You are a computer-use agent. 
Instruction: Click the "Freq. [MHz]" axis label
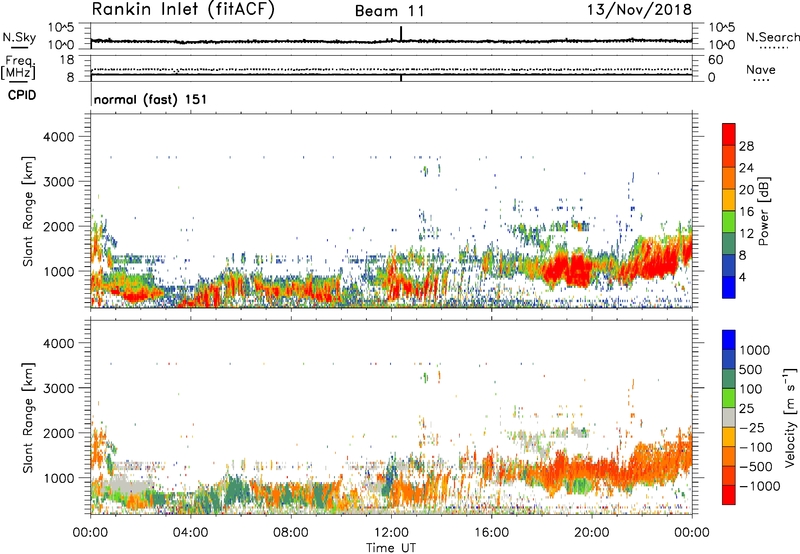coord(18,67)
